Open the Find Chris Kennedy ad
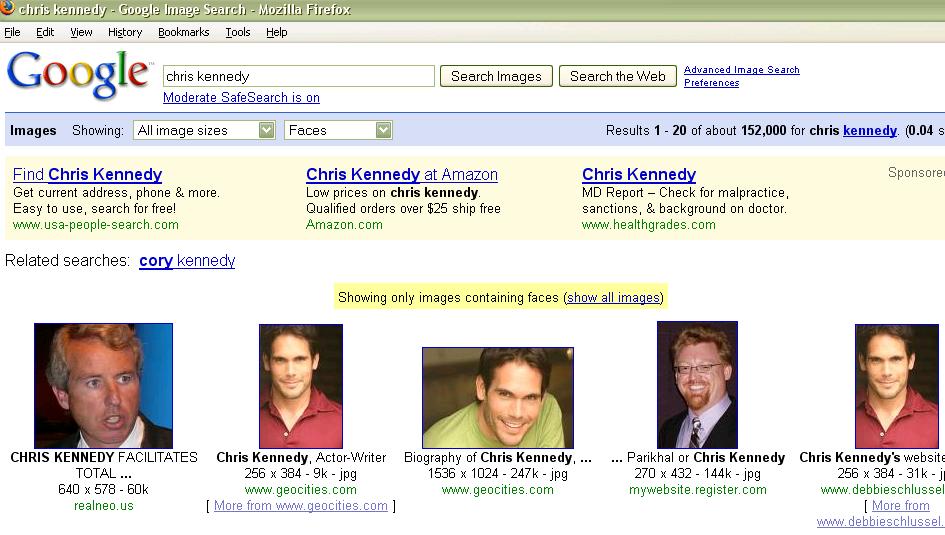 pyautogui.click(x=87, y=175)
